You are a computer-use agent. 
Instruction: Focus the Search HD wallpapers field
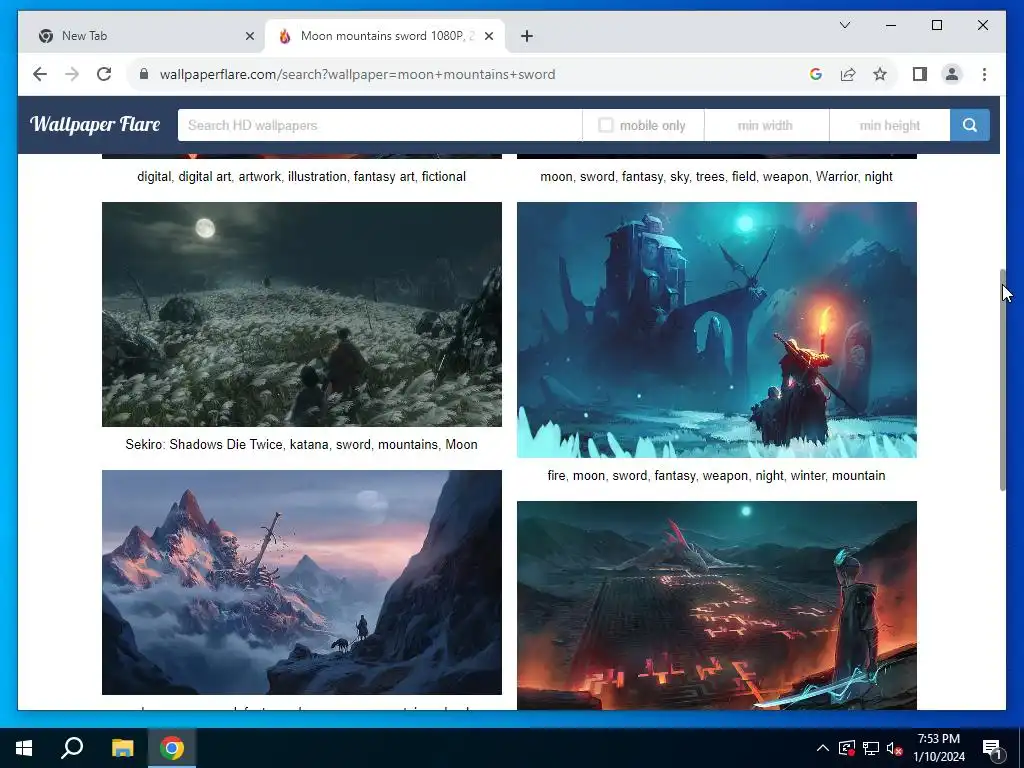tap(379, 125)
